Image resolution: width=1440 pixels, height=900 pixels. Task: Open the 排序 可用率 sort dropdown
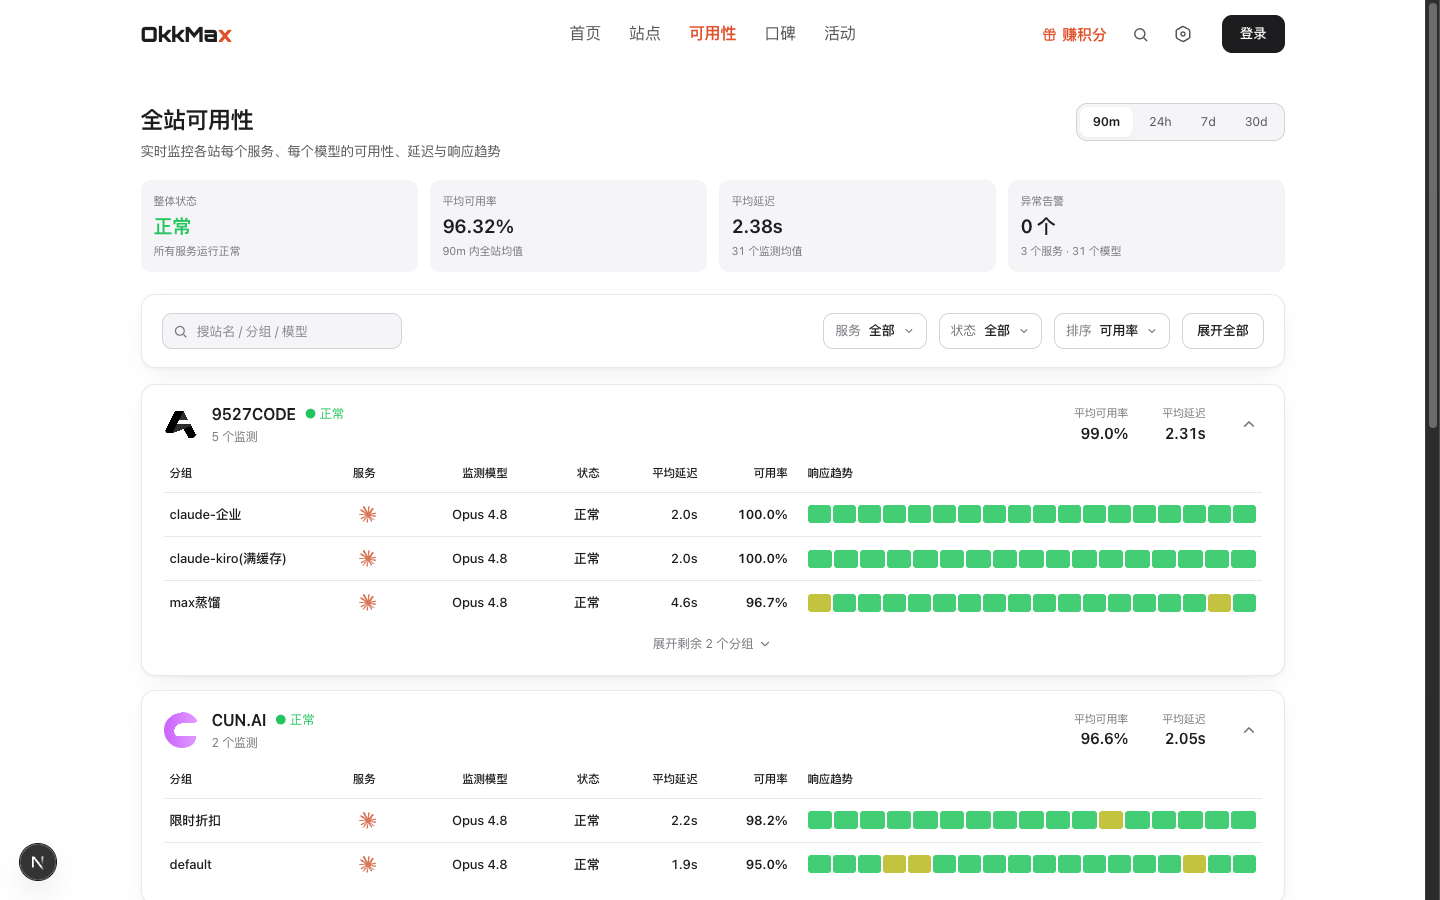(x=1112, y=331)
